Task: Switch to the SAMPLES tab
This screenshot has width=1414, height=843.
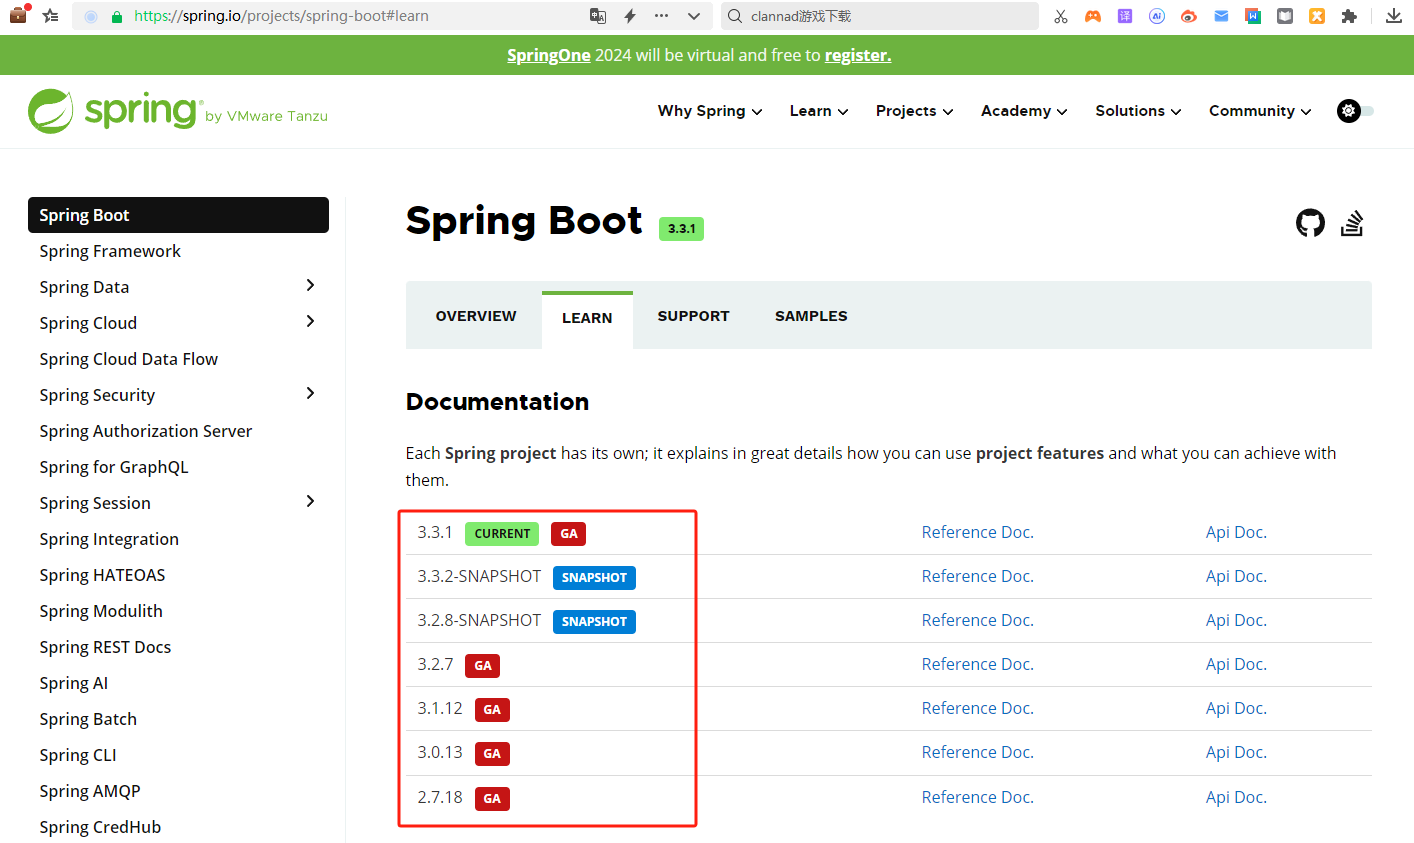Action: (811, 316)
